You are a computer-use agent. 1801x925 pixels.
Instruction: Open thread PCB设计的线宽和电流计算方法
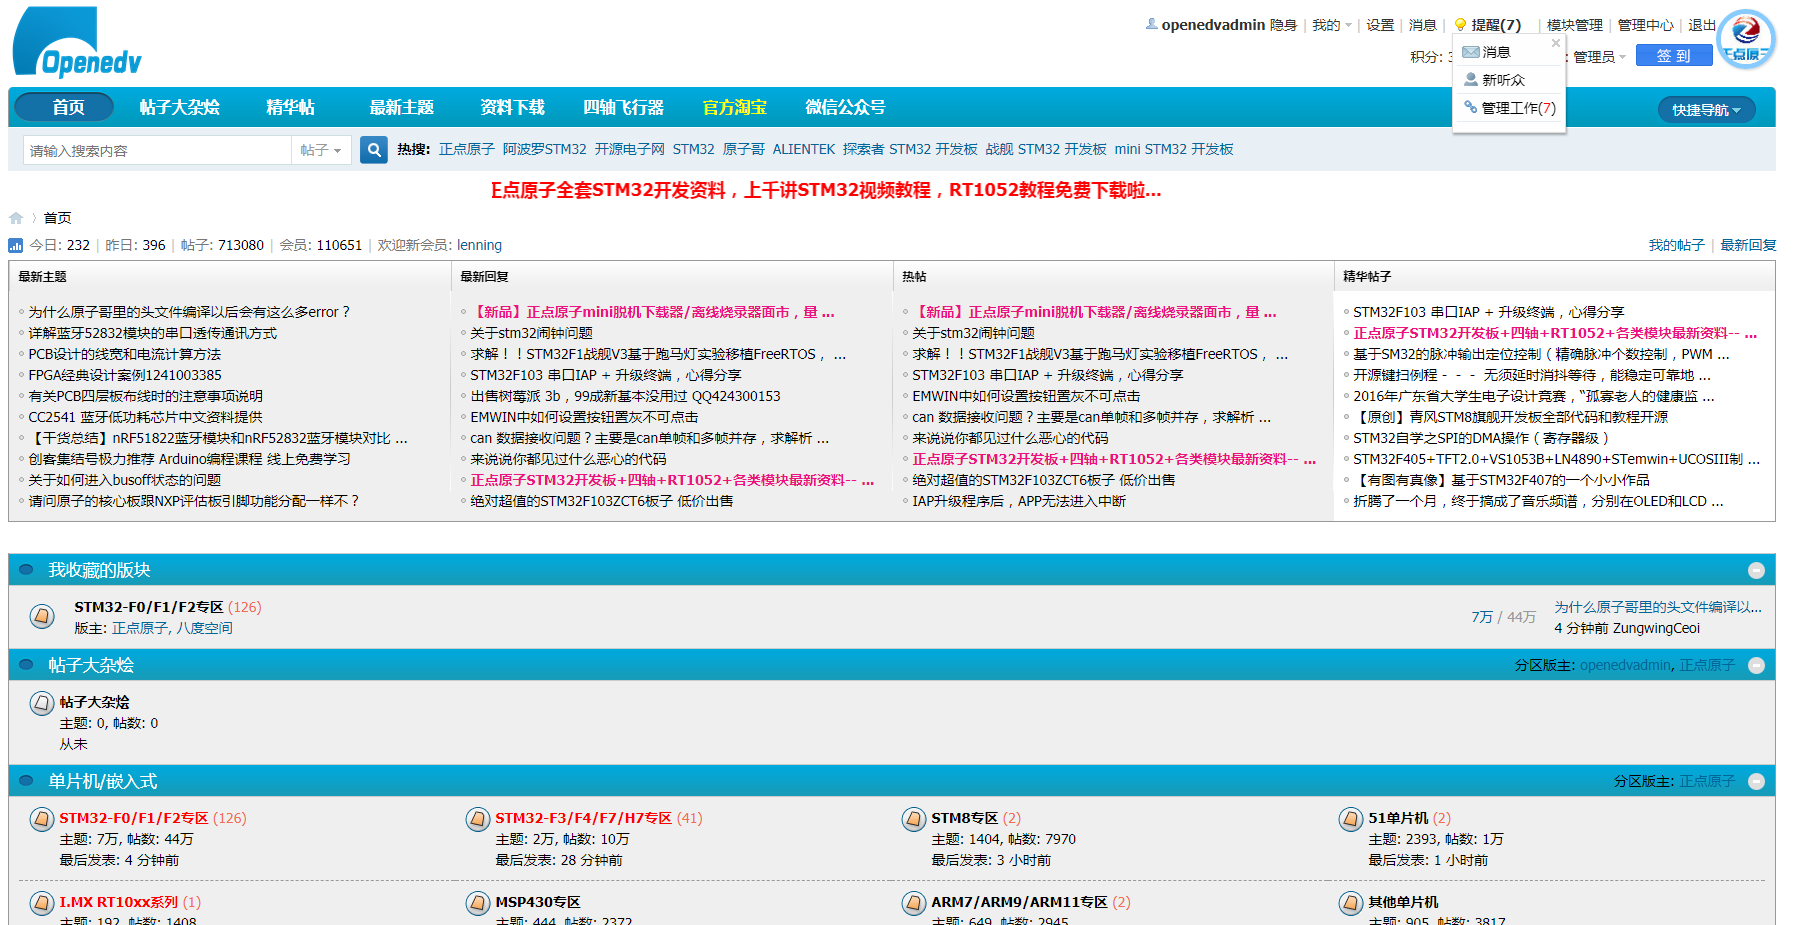click(125, 354)
